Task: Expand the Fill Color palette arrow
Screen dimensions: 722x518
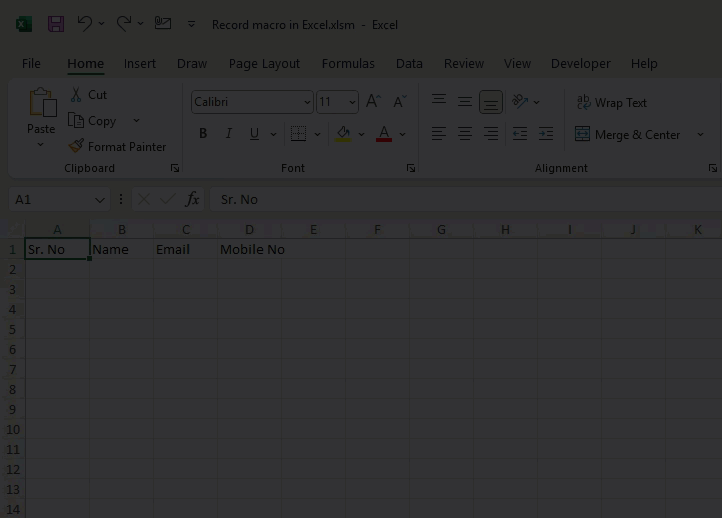Action: (361, 134)
